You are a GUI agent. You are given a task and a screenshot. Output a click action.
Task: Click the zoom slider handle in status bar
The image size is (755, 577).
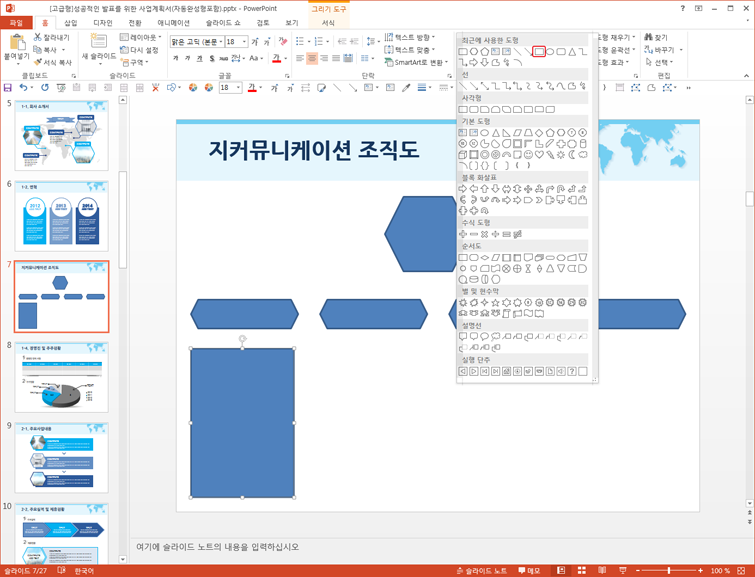[669, 571]
